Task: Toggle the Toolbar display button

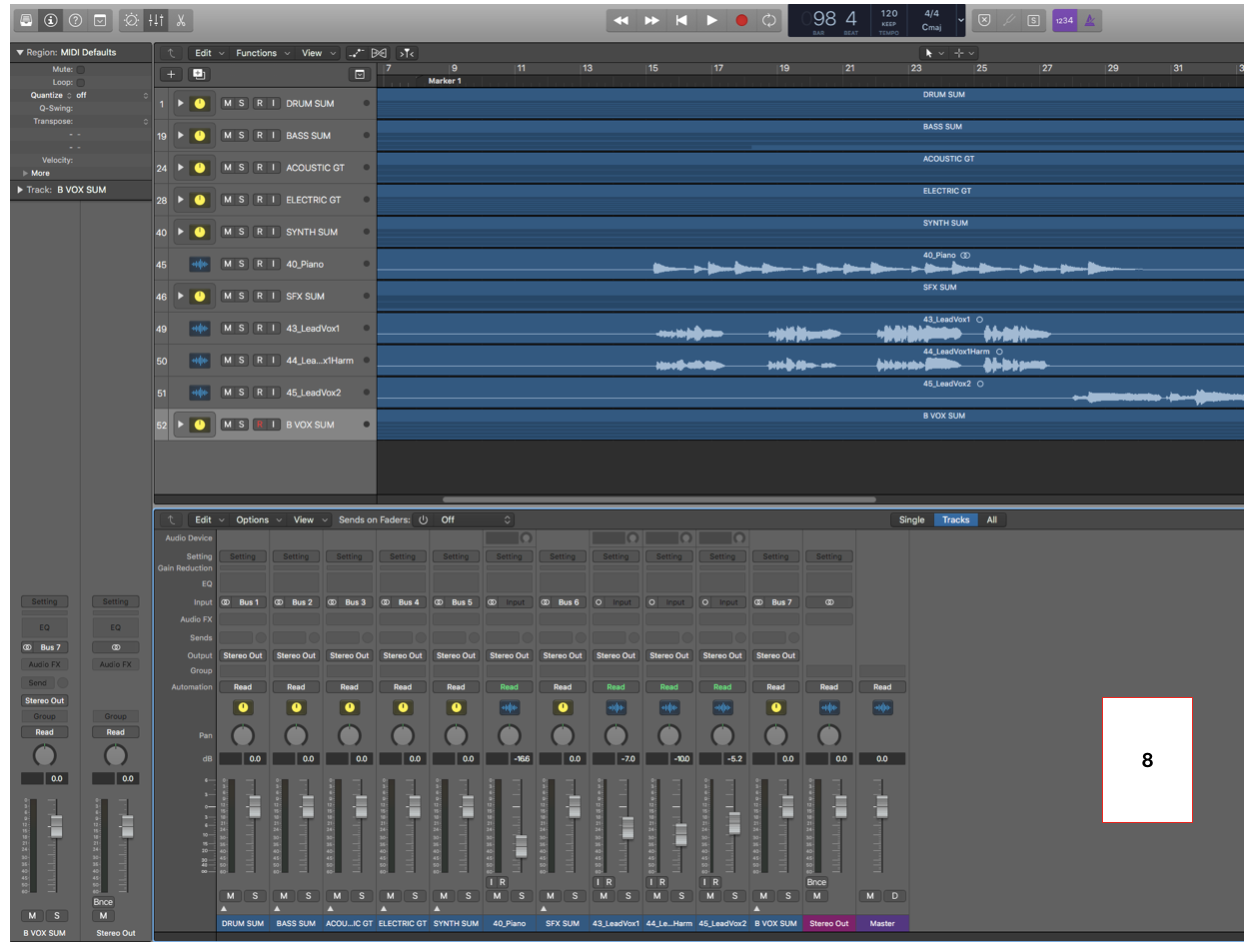Action: (100, 20)
